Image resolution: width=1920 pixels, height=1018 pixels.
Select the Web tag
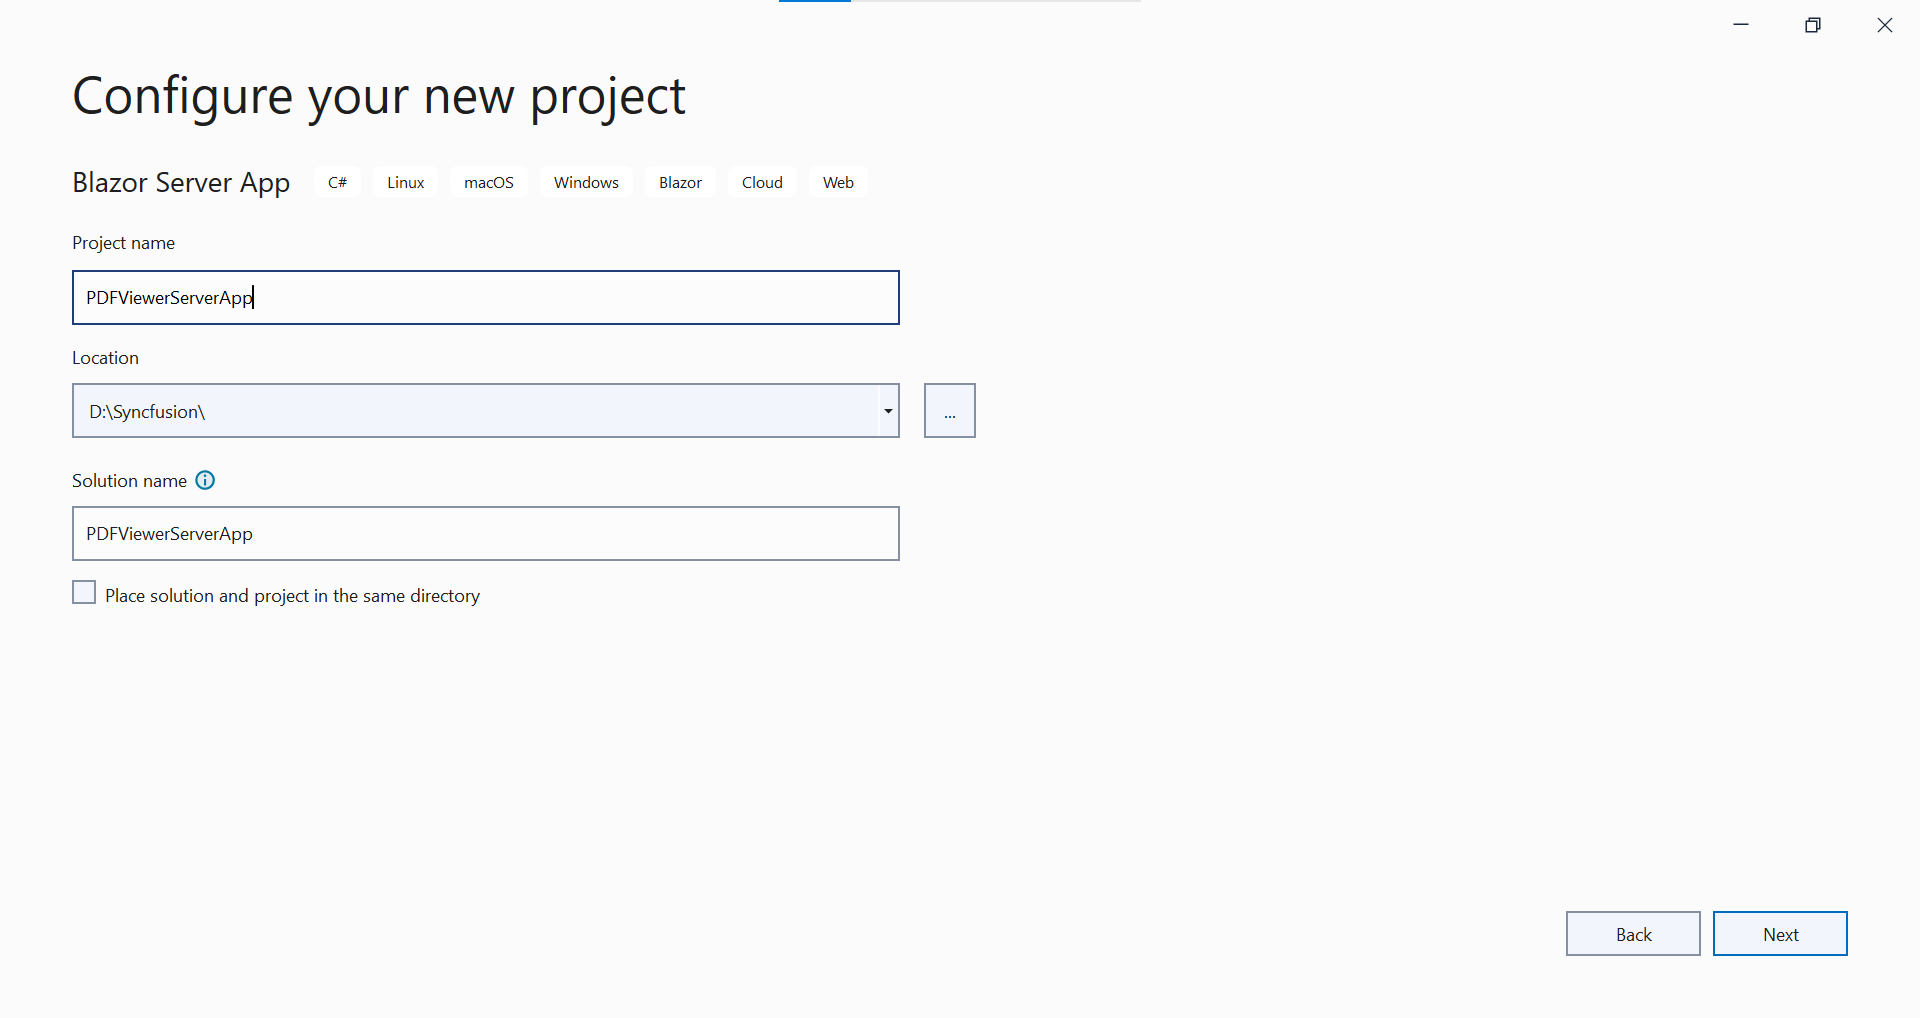pyautogui.click(x=838, y=182)
